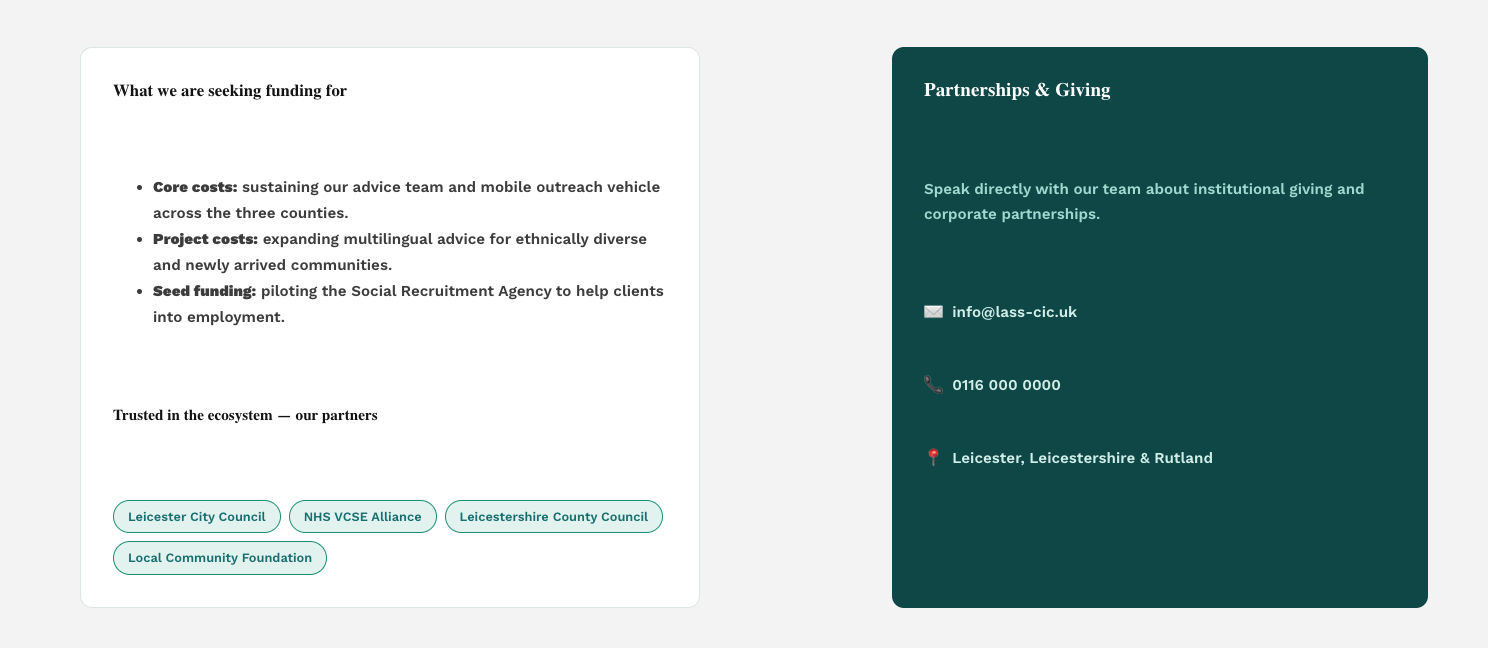Click the 'What we are seeking funding for' heading

click(x=230, y=91)
